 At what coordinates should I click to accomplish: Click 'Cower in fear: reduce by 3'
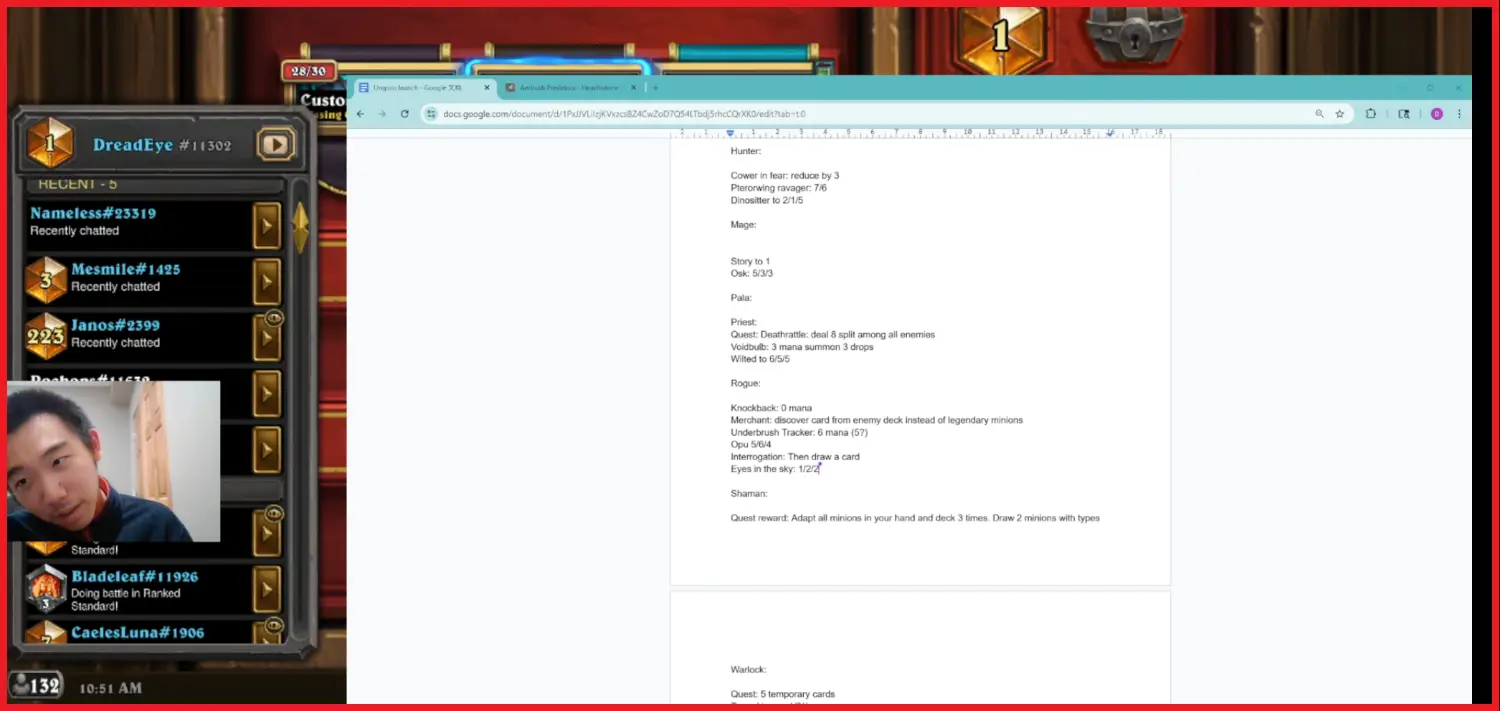pos(785,176)
